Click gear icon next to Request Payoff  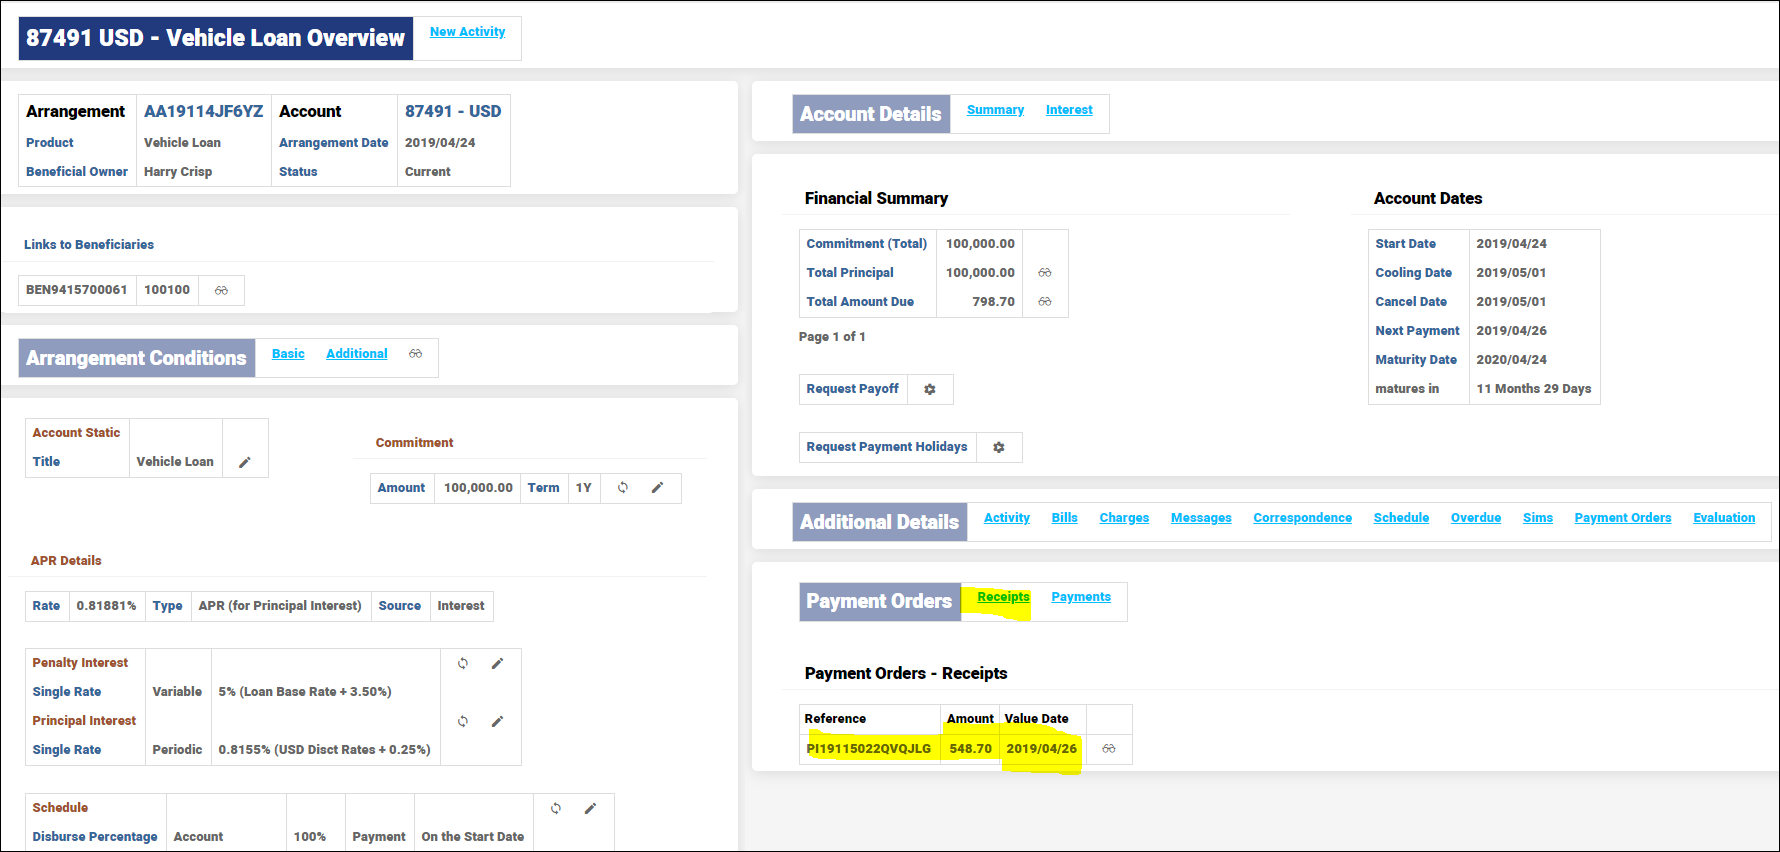929,389
